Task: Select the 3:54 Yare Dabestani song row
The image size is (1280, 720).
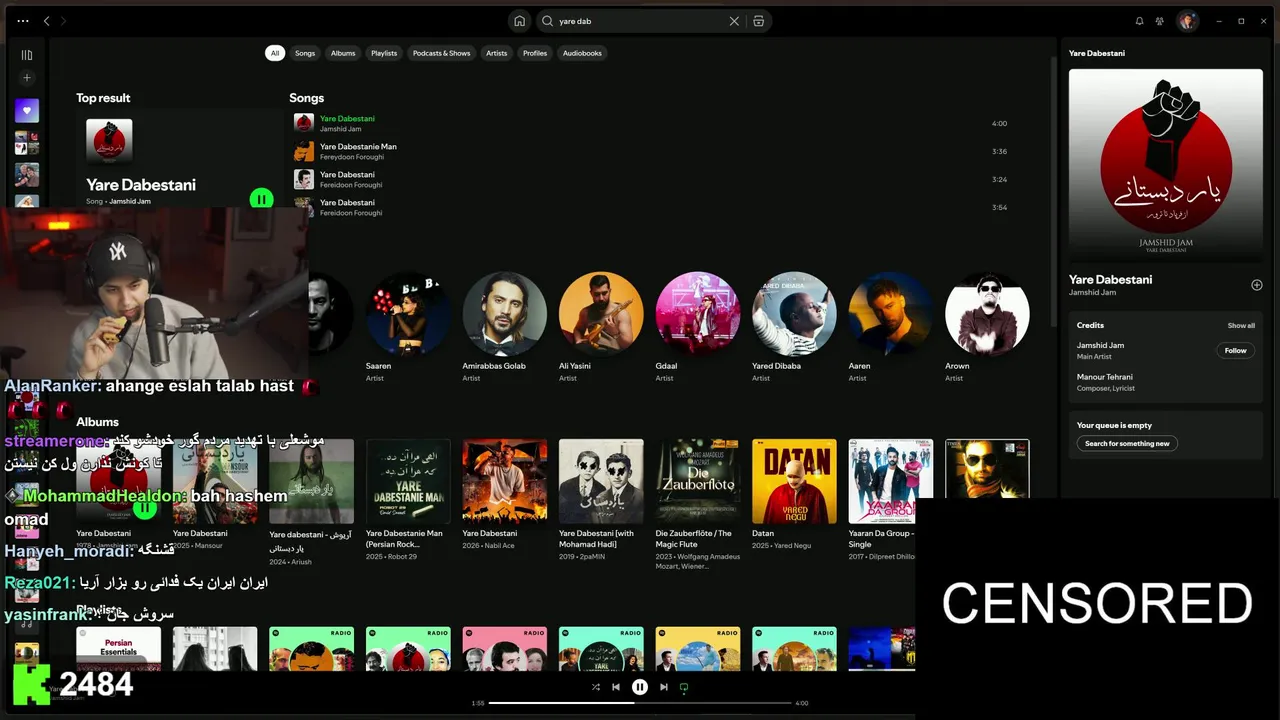Action: point(650,207)
